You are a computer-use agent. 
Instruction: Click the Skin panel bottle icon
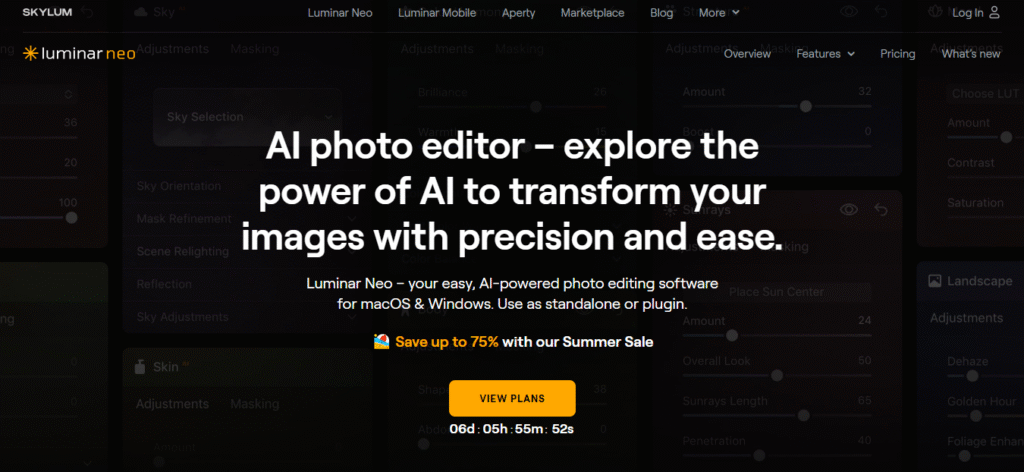pos(140,367)
